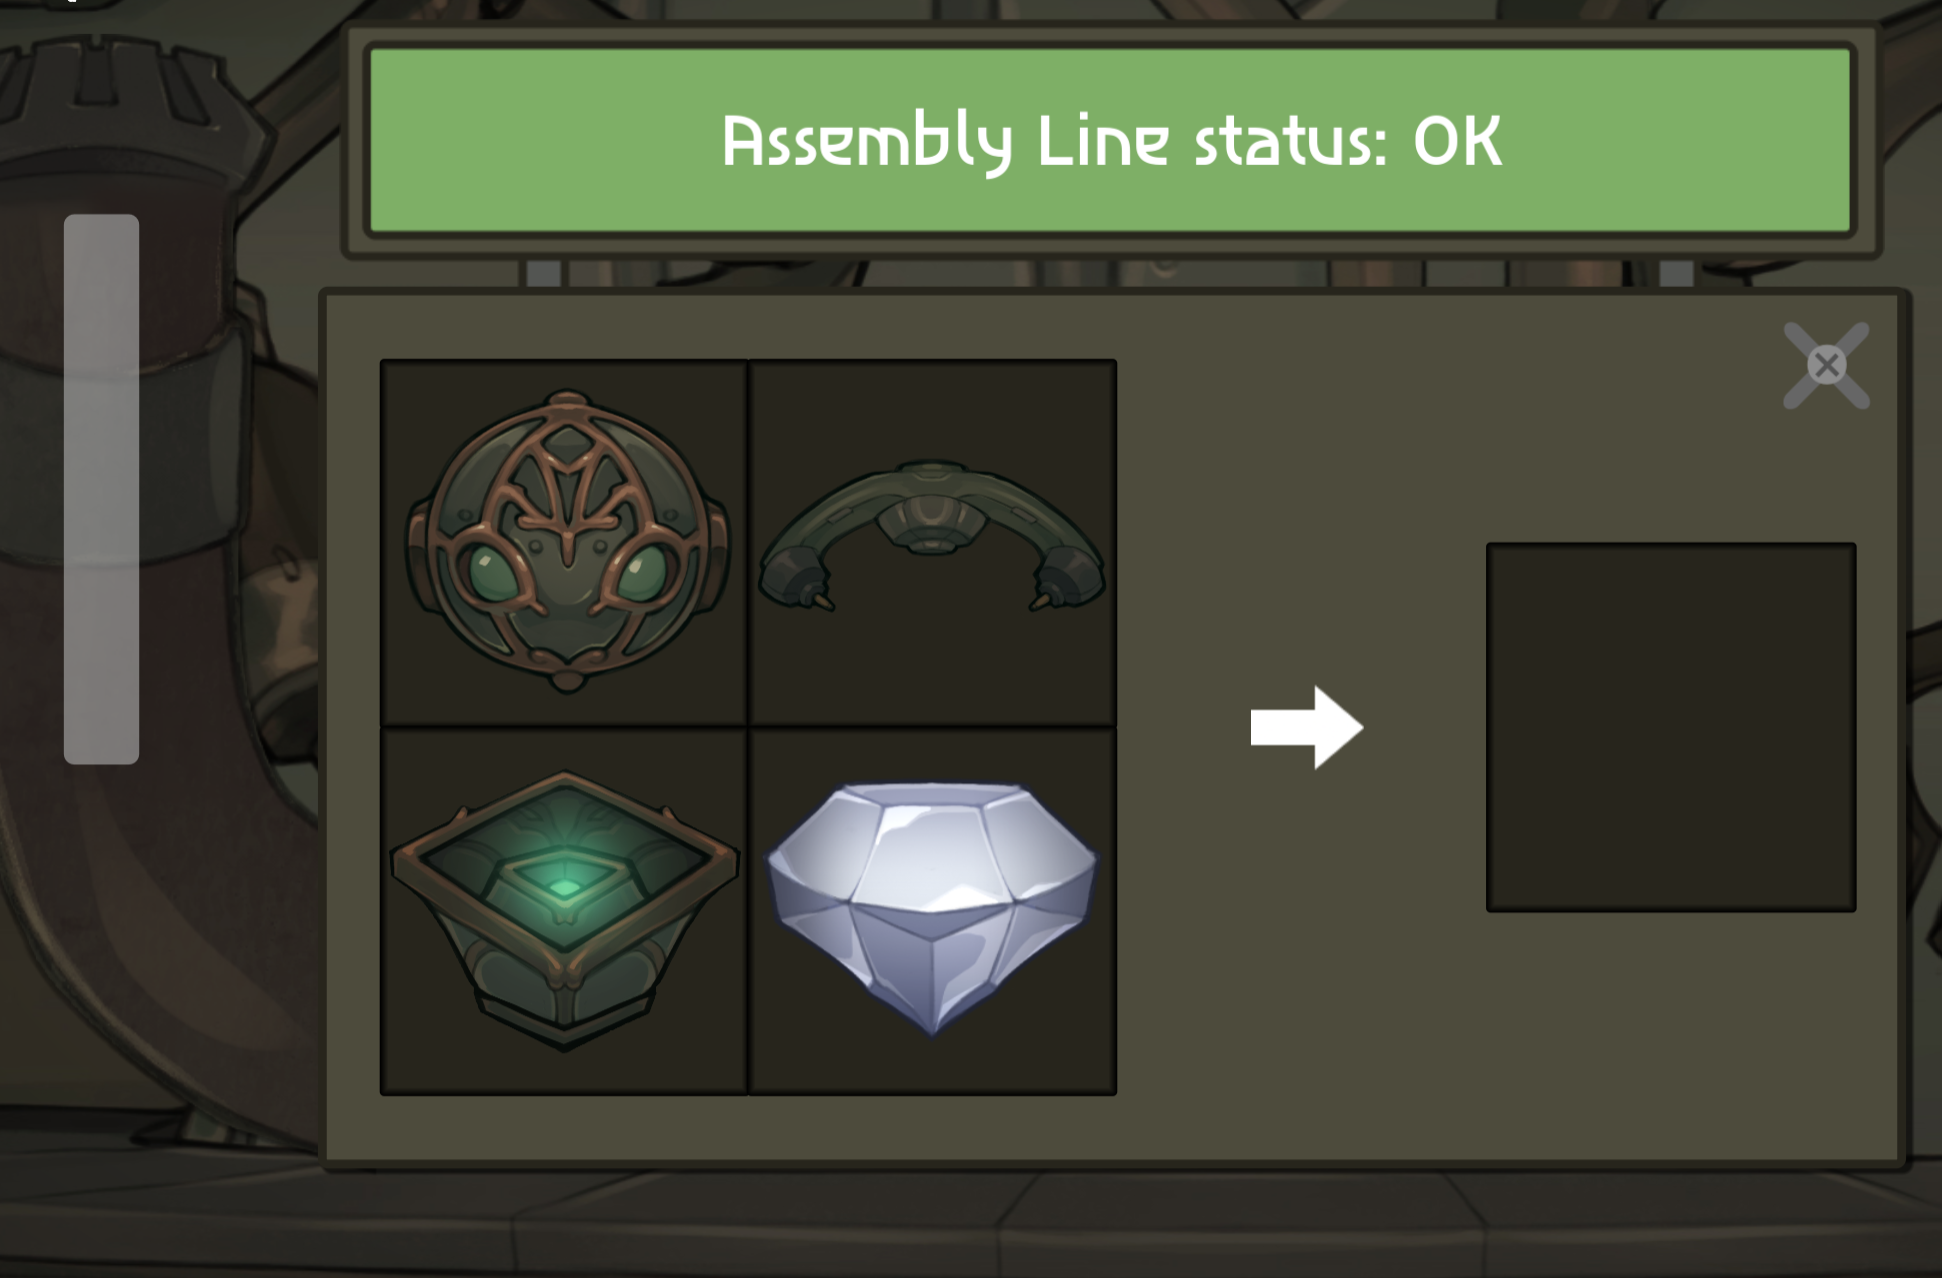Pick the curved dark arch component
The width and height of the screenshot is (1942, 1278).
pyautogui.click(x=932, y=535)
